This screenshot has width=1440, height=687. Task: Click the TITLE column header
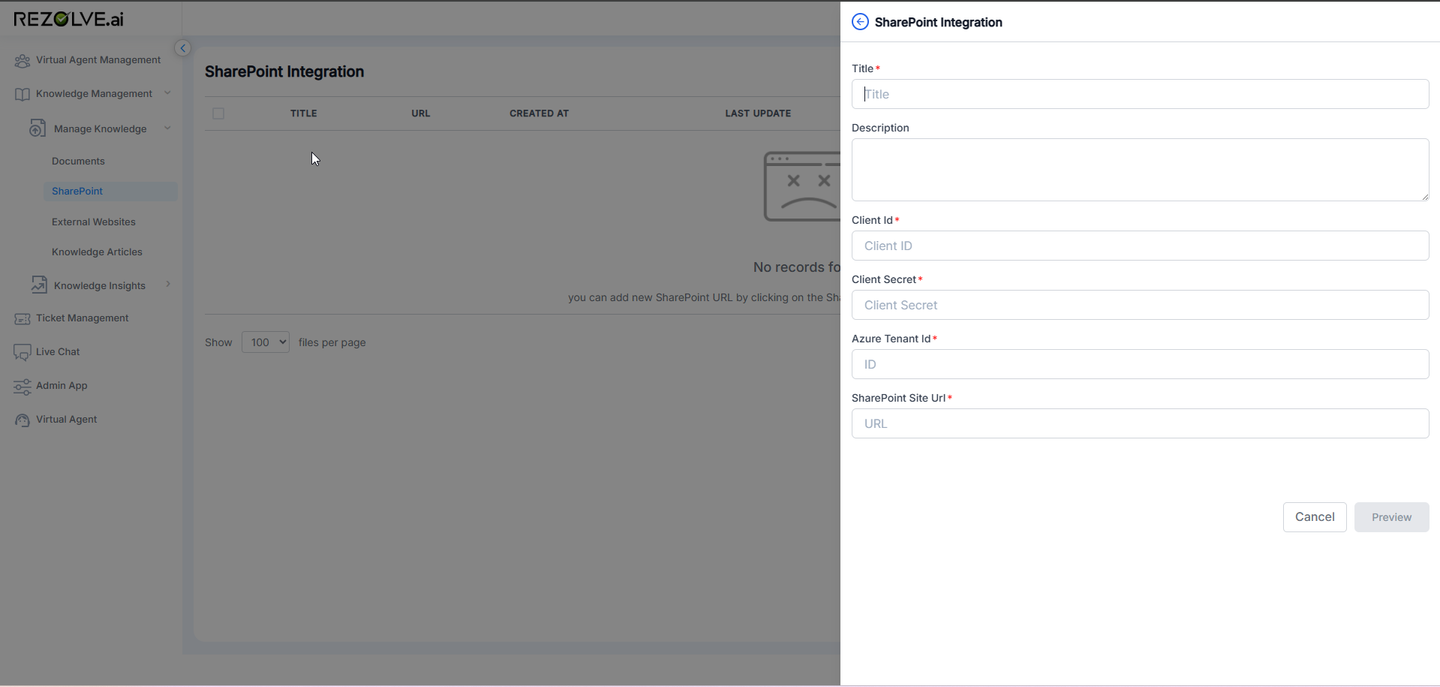pos(303,114)
